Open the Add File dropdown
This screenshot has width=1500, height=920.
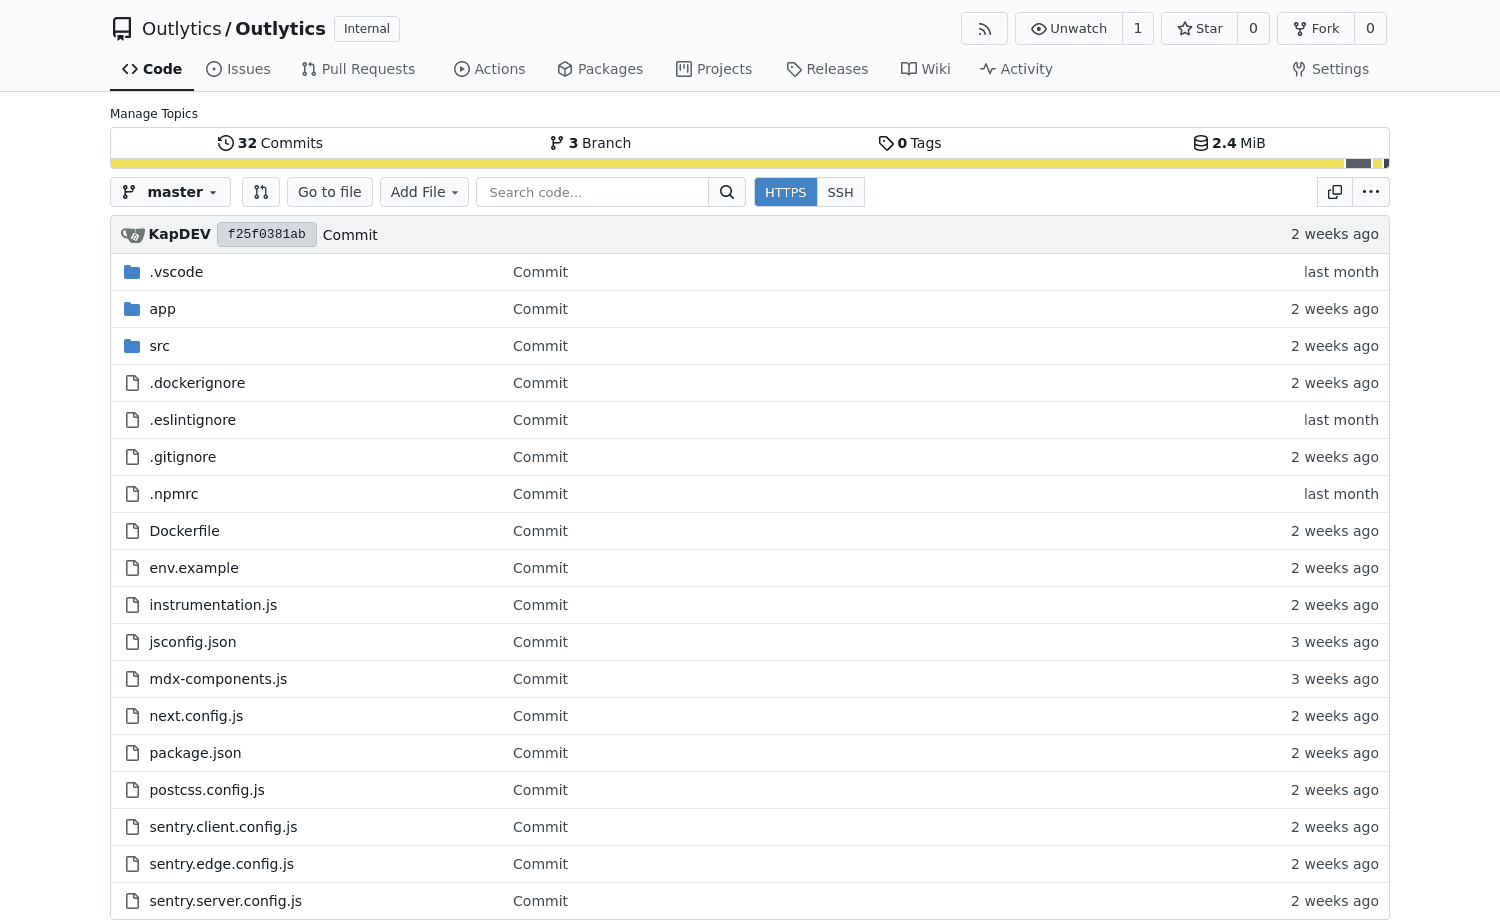pos(424,192)
